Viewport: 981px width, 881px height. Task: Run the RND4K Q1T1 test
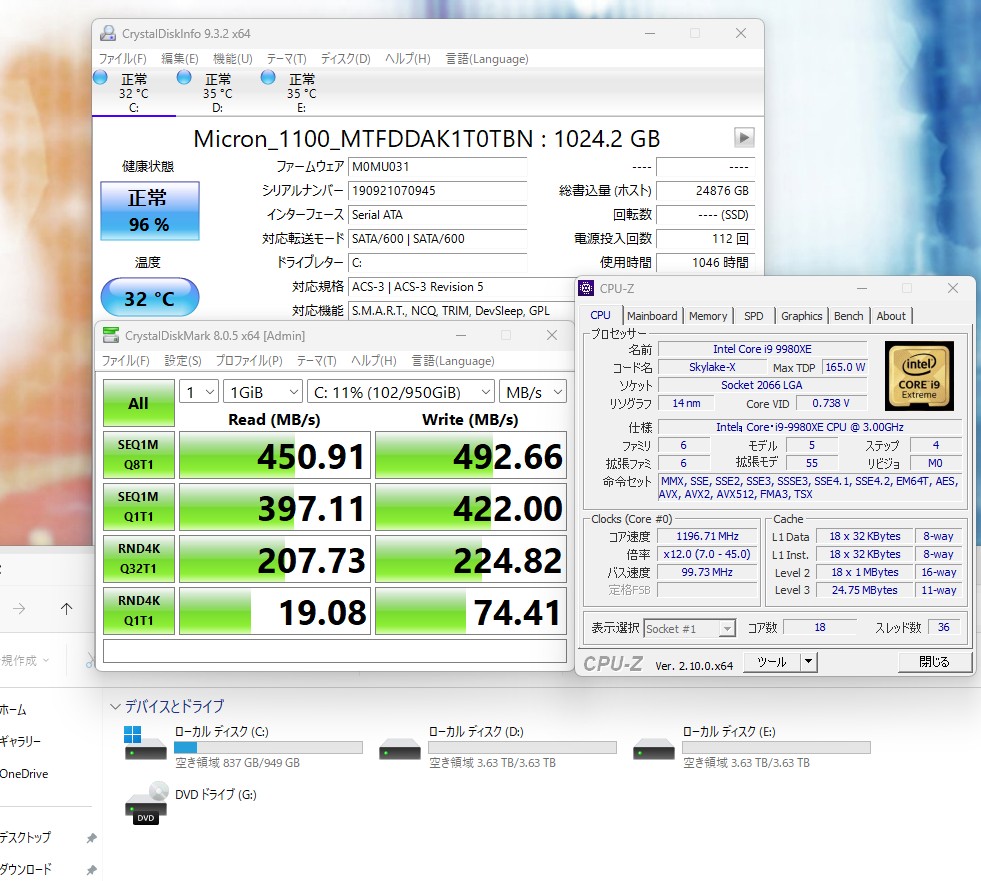point(138,611)
